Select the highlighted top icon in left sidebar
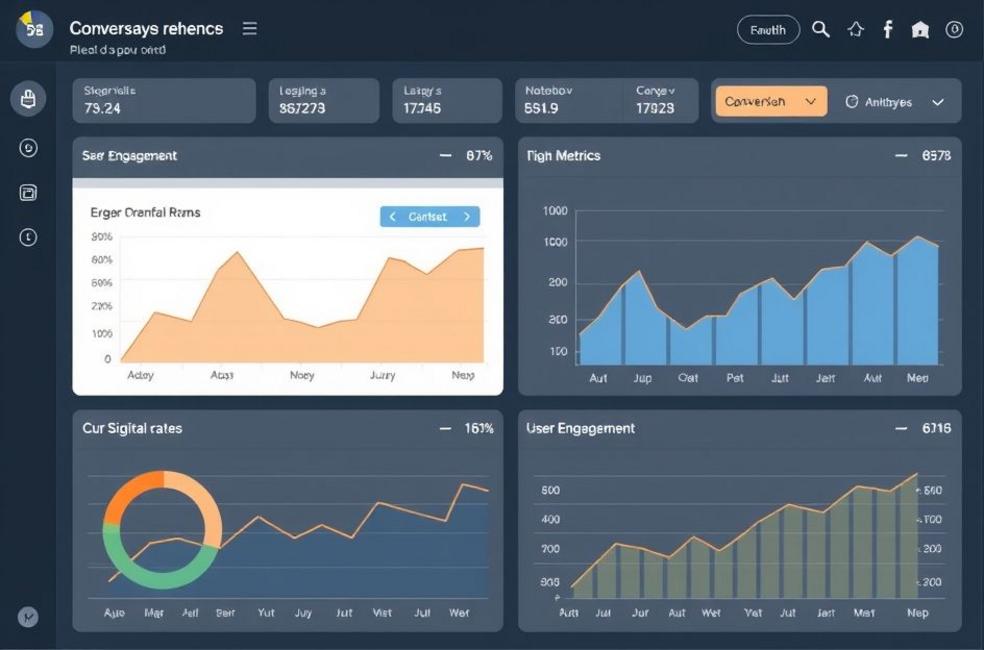Image resolution: width=984 pixels, height=650 pixels. point(29,99)
